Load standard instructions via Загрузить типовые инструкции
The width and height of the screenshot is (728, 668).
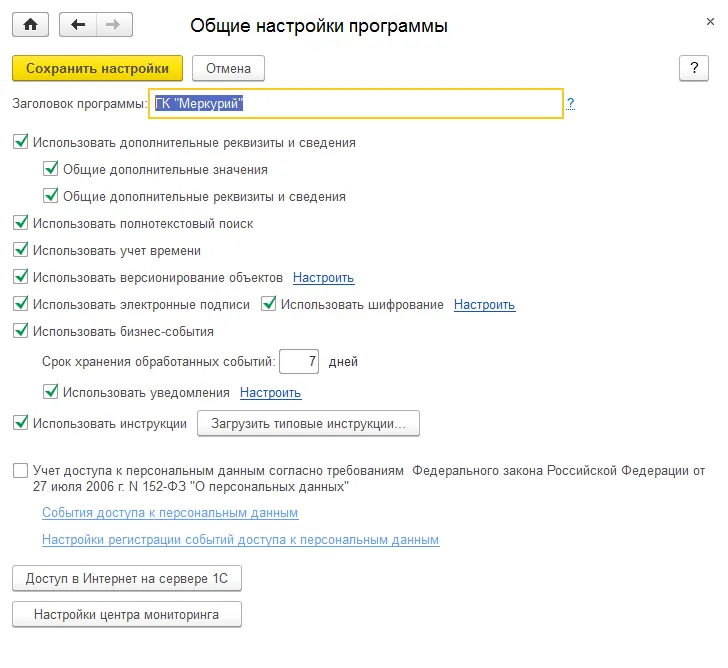(x=308, y=423)
